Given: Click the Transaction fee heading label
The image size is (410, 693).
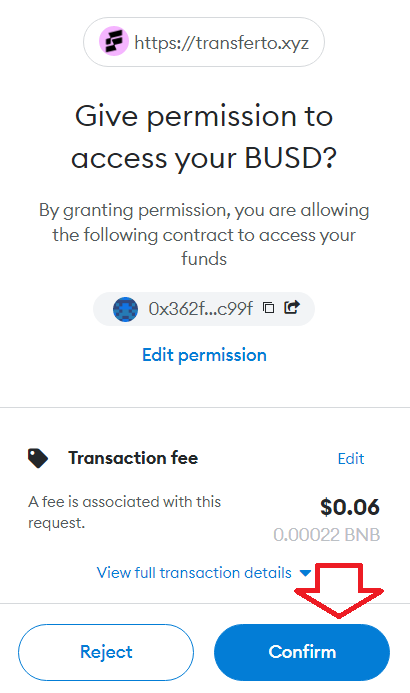Looking at the screenshot, I should 133,458.
